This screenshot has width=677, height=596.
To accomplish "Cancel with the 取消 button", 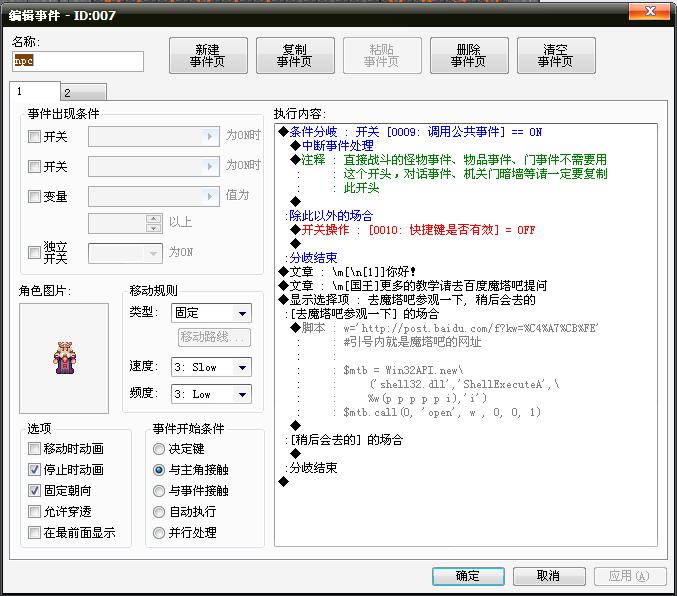I will click(549, 576).
